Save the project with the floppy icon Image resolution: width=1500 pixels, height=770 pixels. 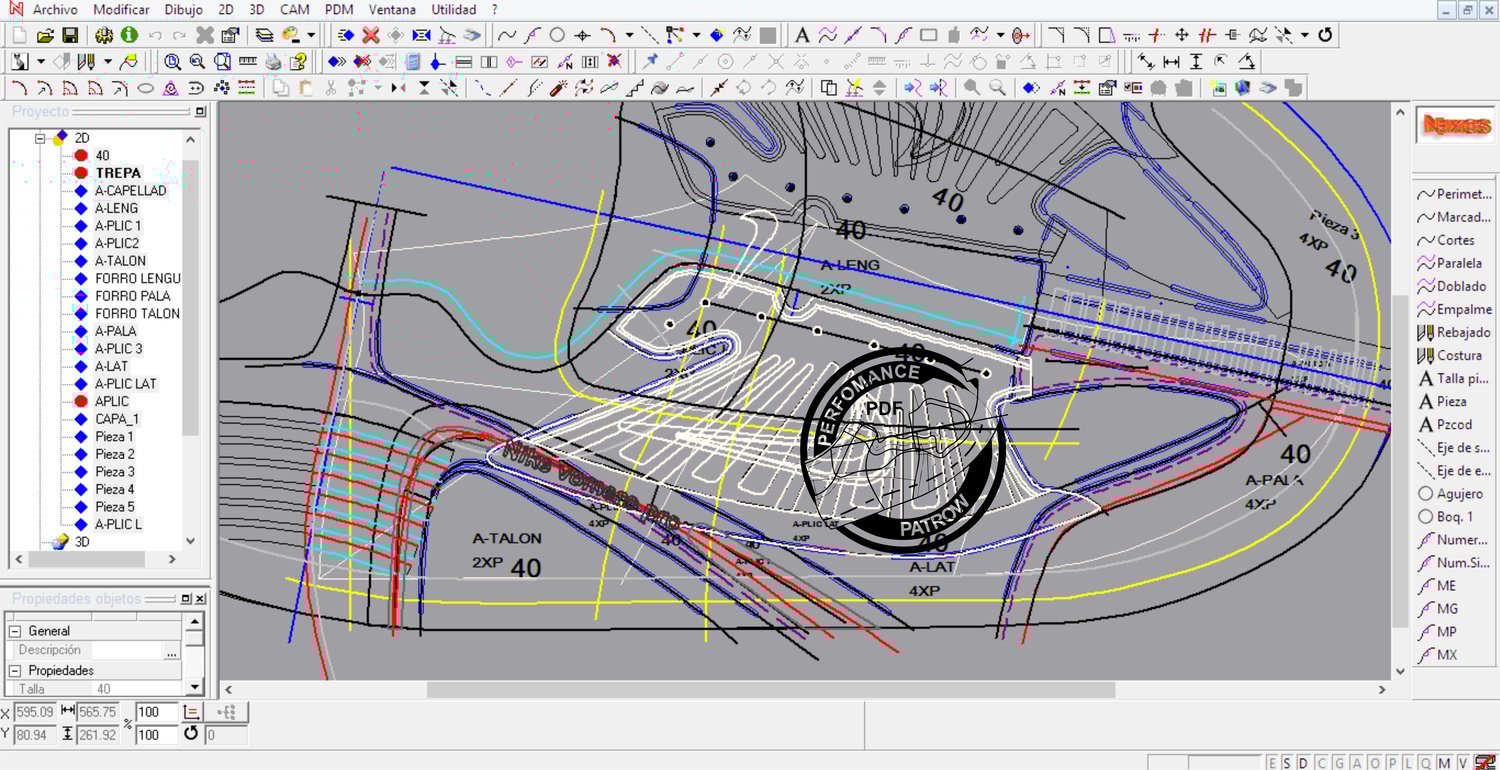(x=71, y=35)
